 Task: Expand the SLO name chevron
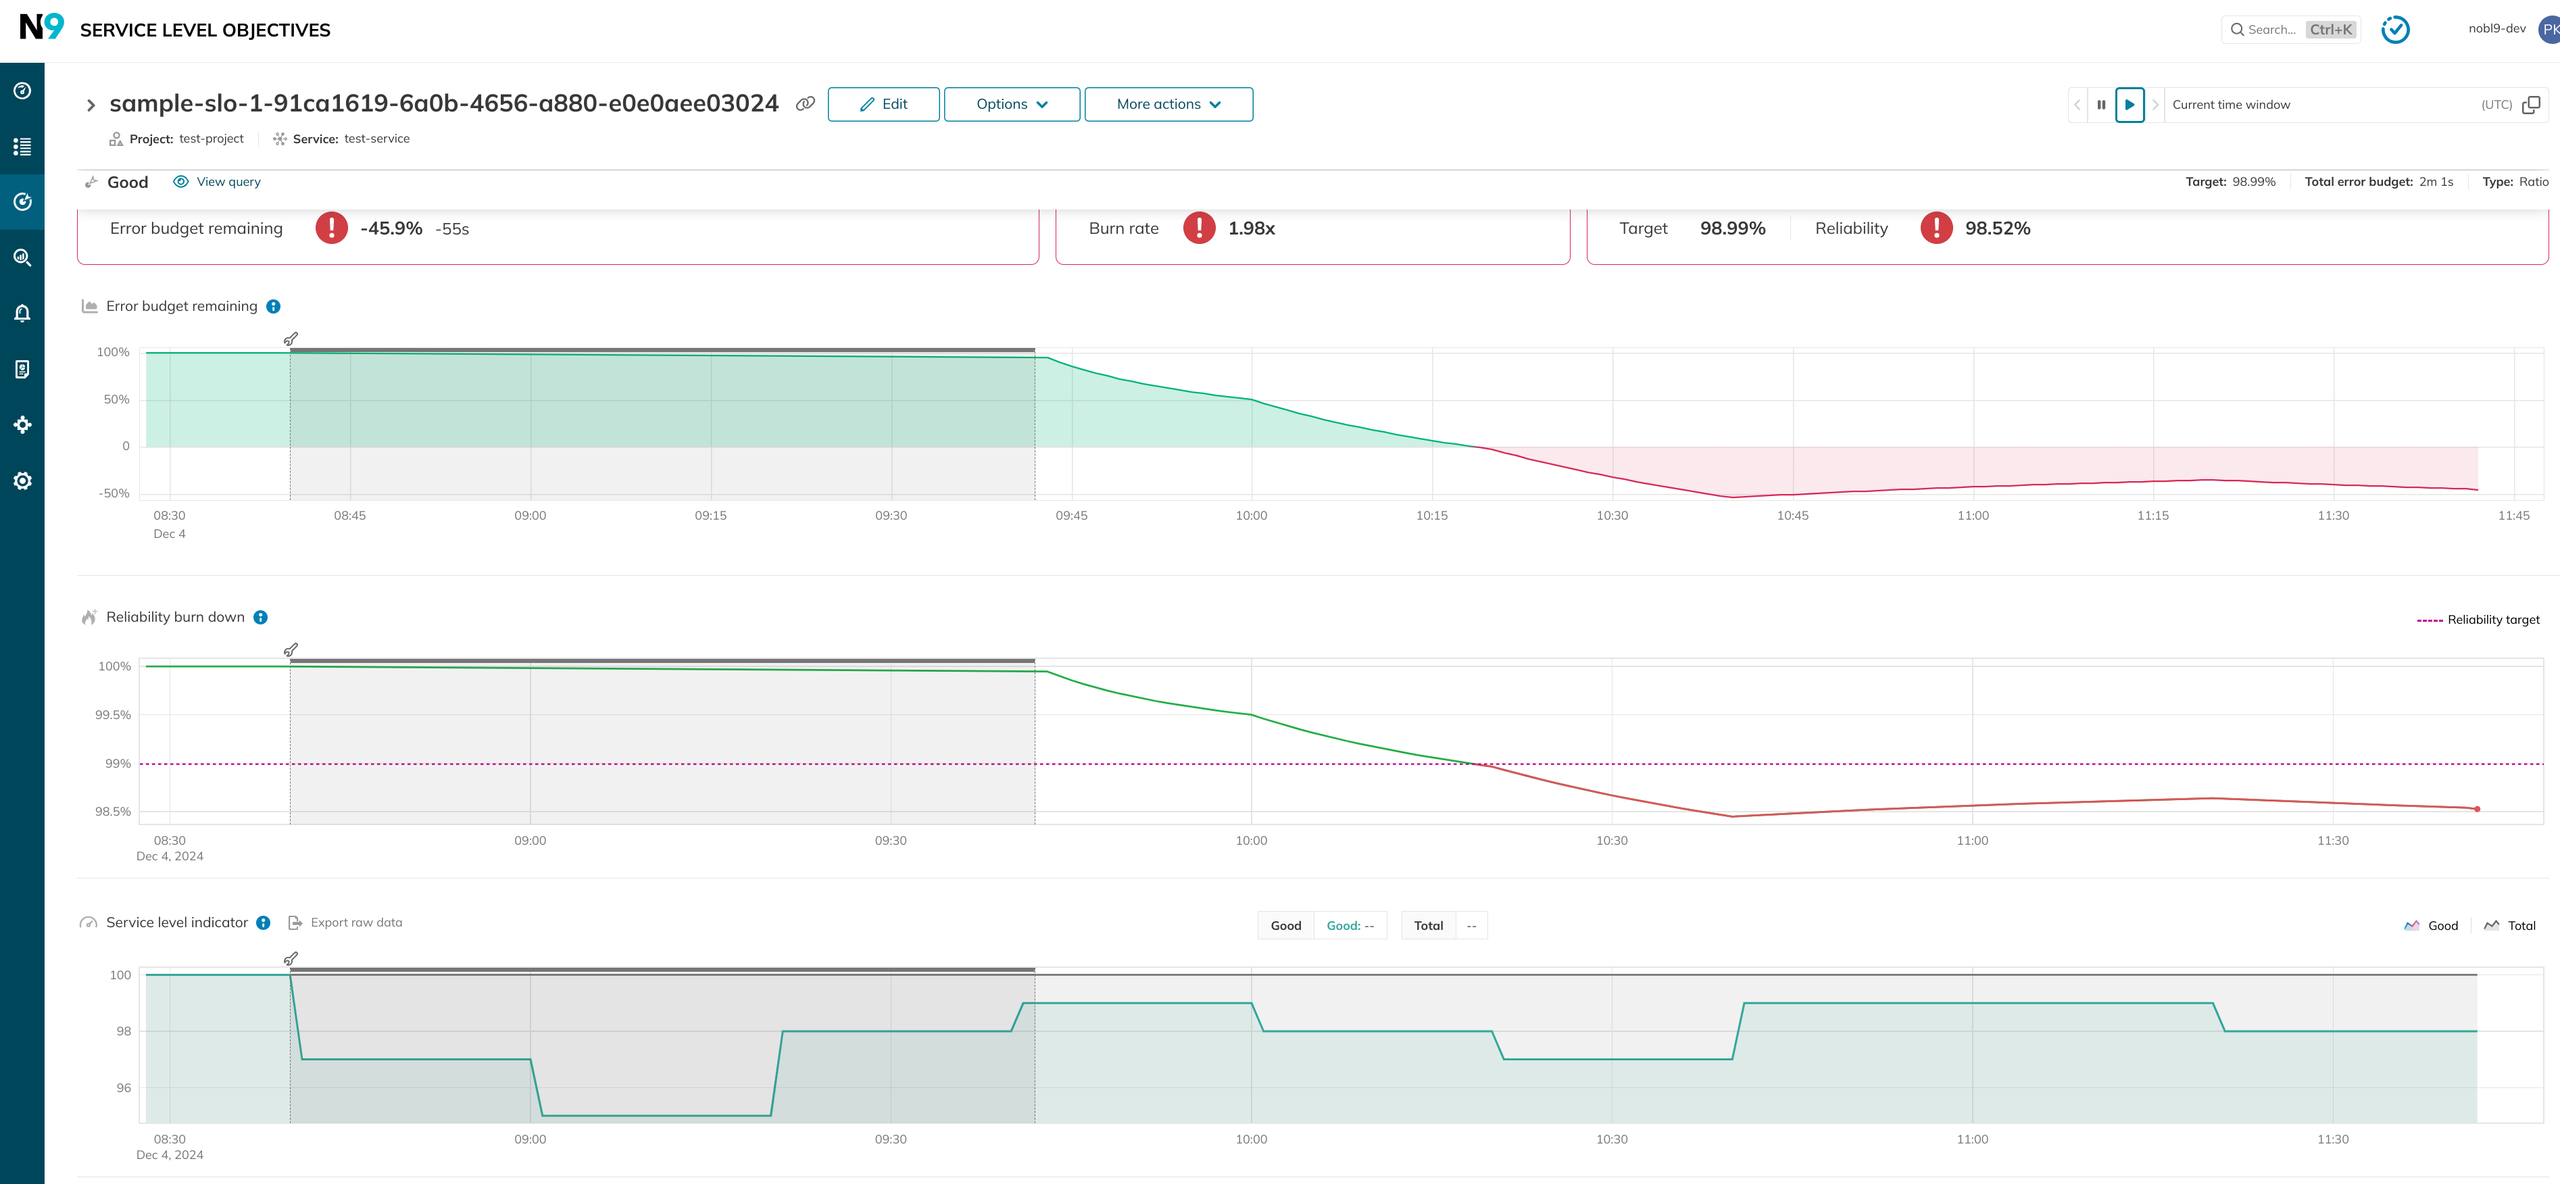pyautogui.click(x=90, y=105)
